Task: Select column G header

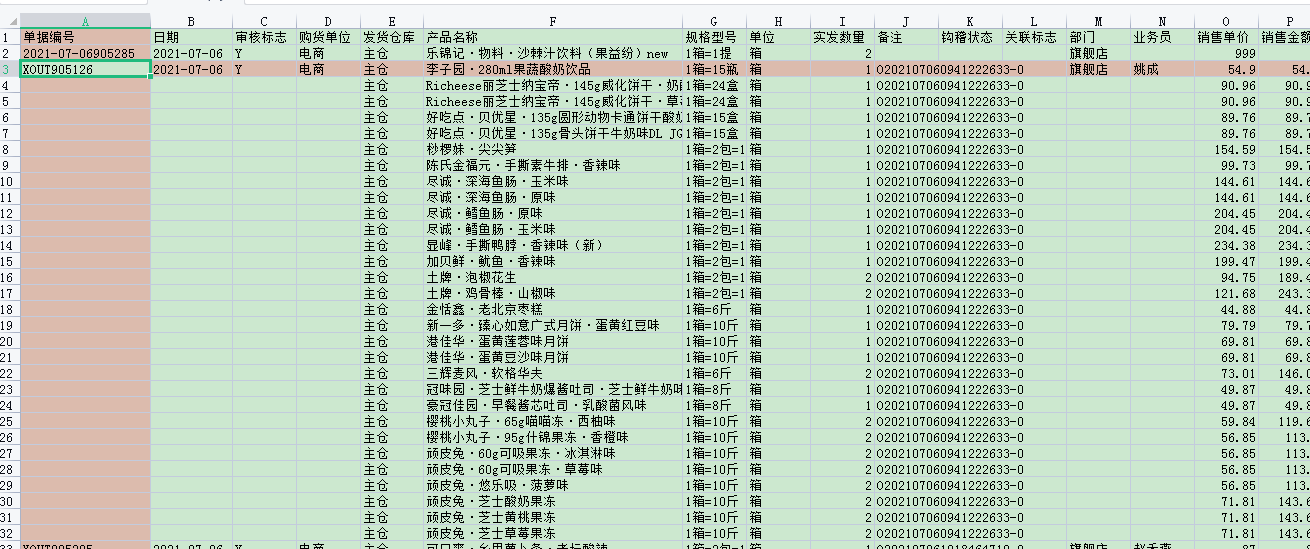Action: (x=715, y=21)
